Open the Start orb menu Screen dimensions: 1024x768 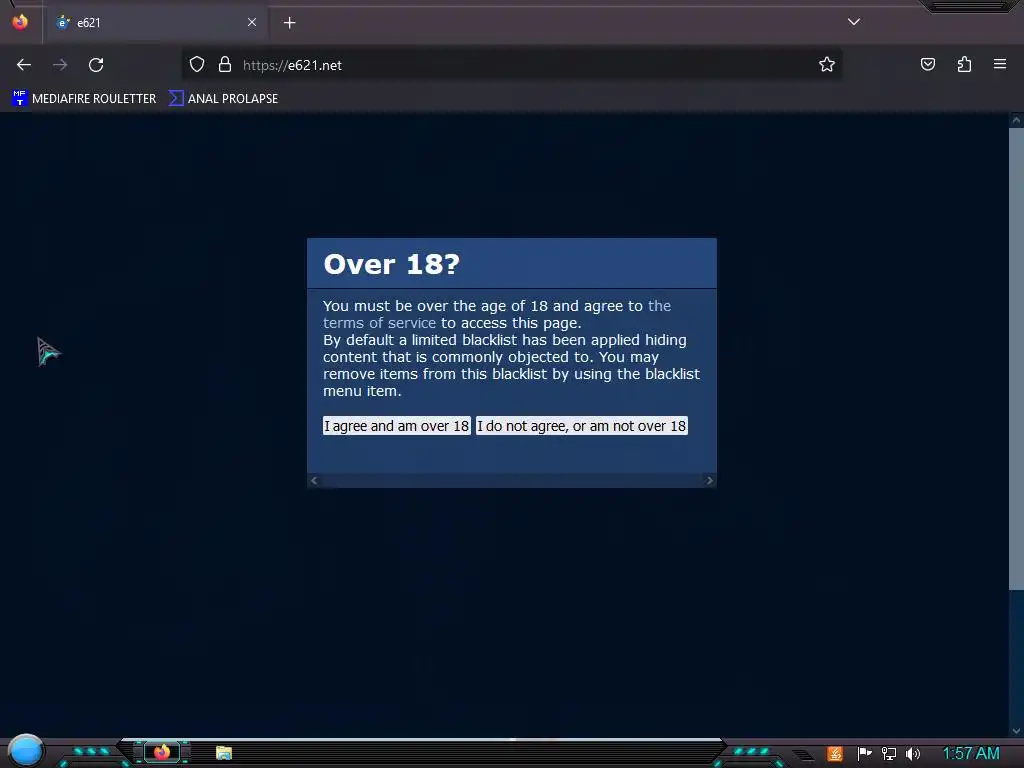(25, 750)
